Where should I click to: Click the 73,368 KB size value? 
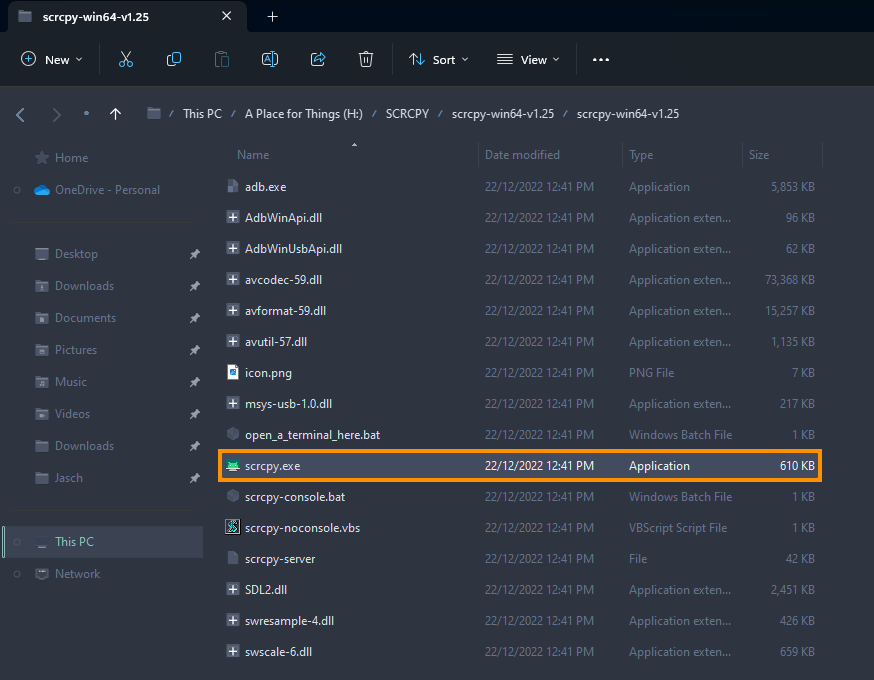click(x=789, y=280)
